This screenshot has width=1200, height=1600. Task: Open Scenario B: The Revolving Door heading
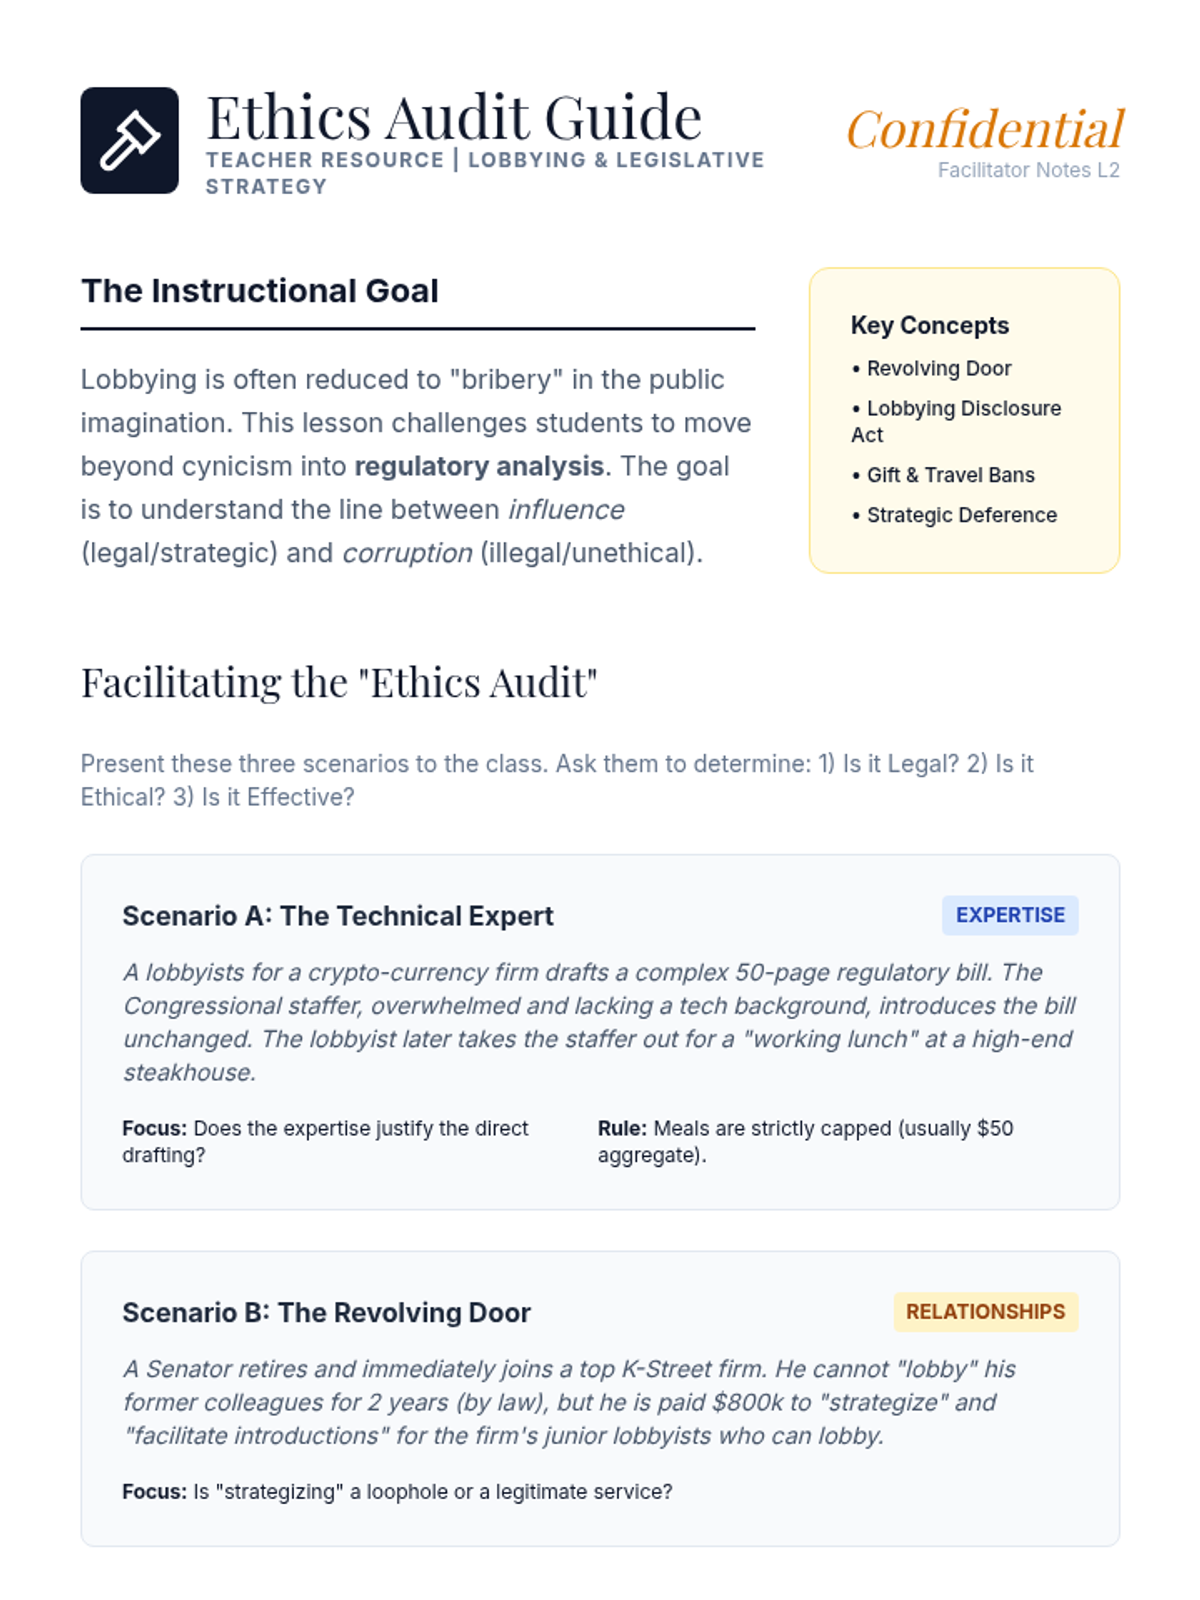pyautogui.click(x=326, y=1313)
